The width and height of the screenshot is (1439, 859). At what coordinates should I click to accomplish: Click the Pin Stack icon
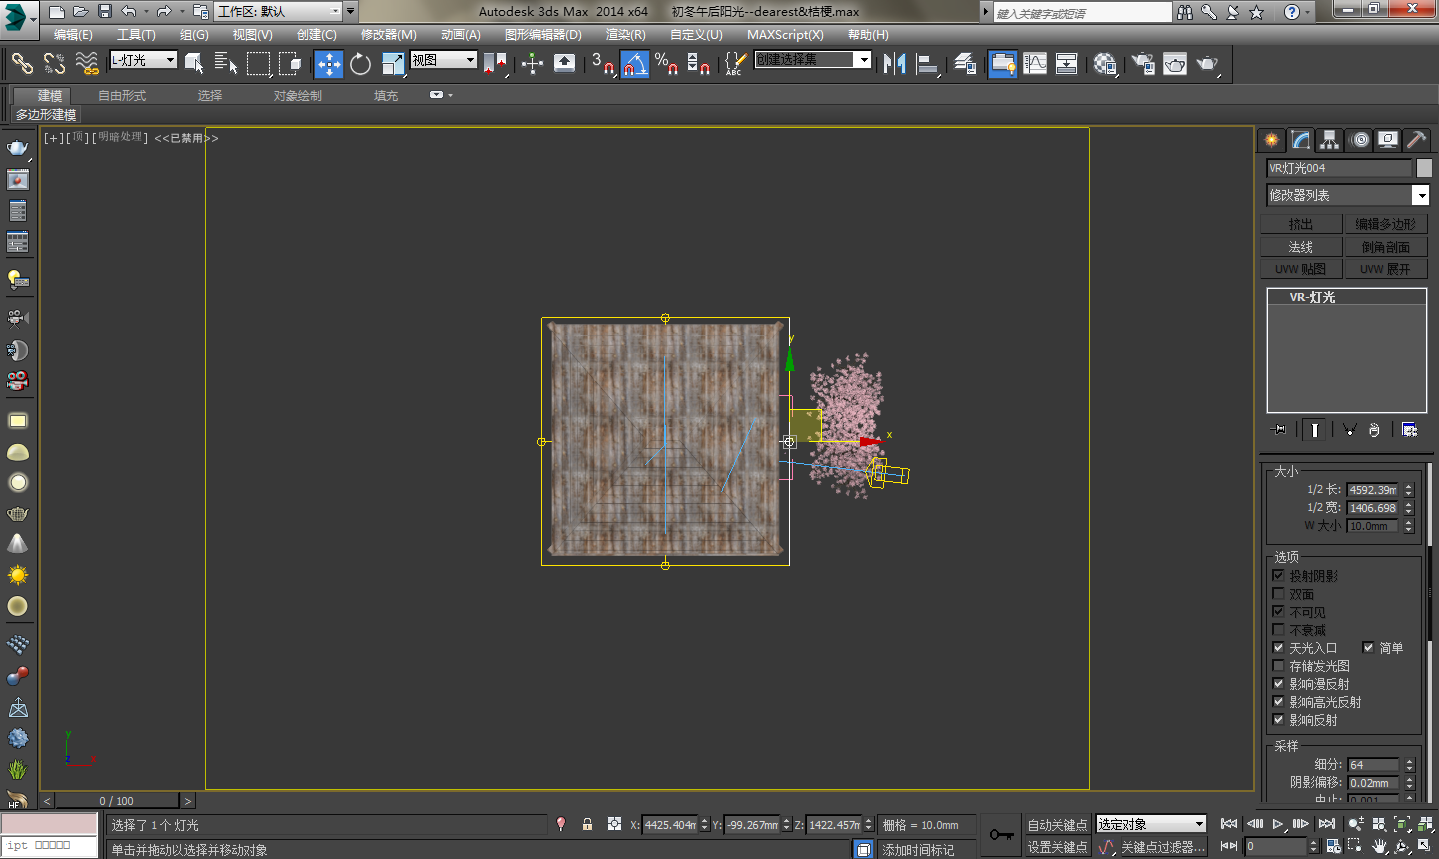1279,430
